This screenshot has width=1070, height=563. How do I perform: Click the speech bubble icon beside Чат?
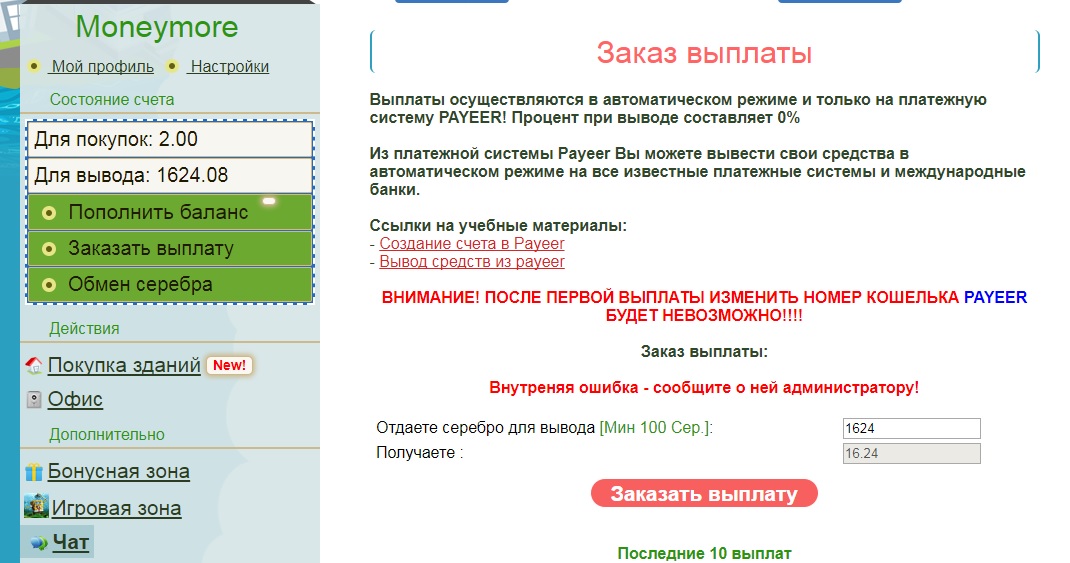click(x=39, y=543)
